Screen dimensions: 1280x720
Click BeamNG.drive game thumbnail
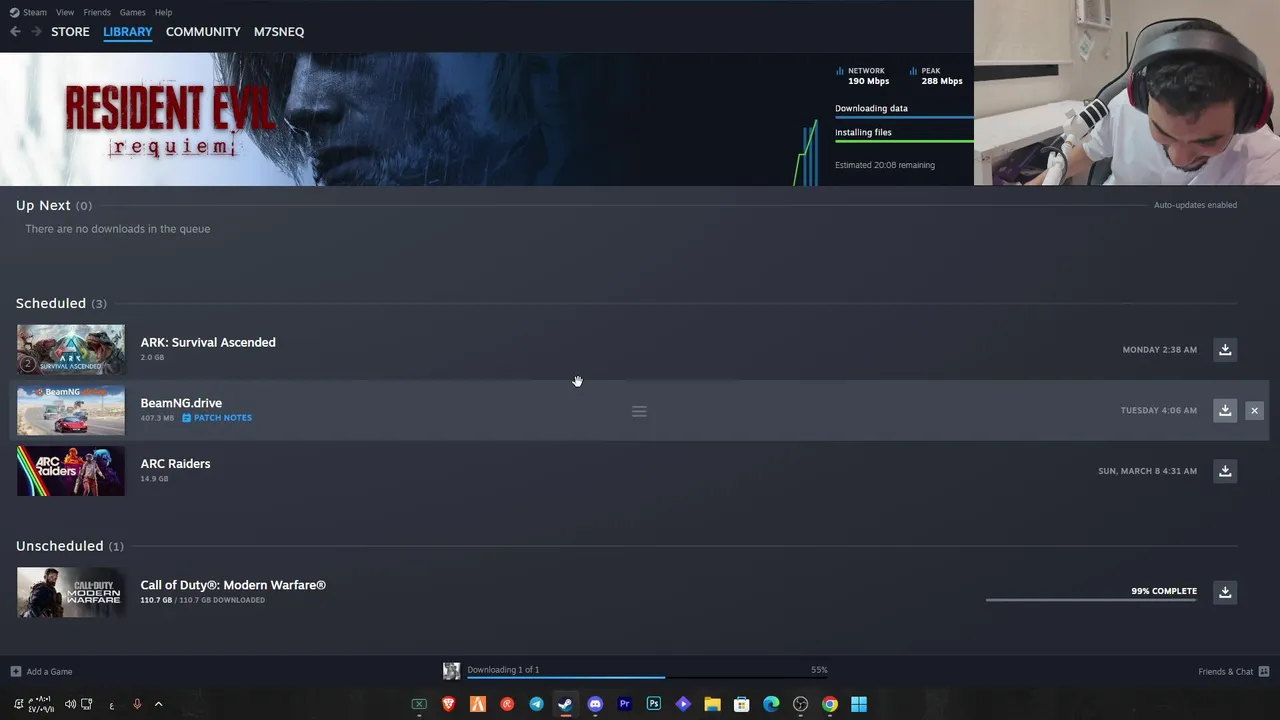tap(71, 410)
